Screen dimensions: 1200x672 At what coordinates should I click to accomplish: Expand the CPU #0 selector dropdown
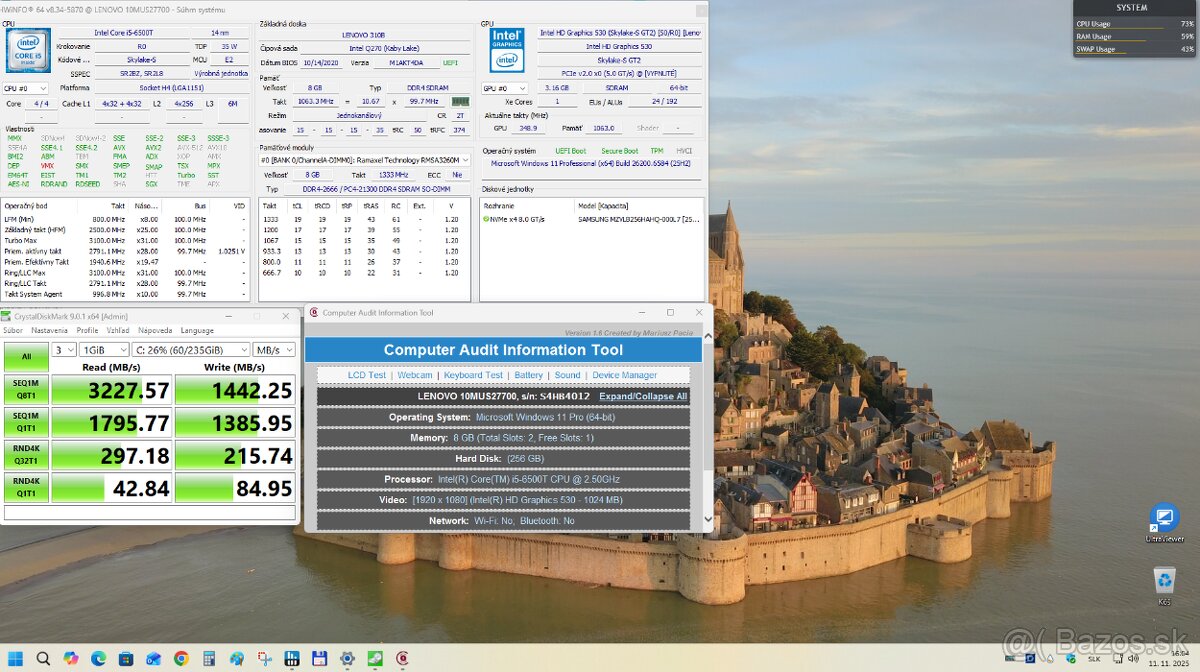[x=26, y=88]
